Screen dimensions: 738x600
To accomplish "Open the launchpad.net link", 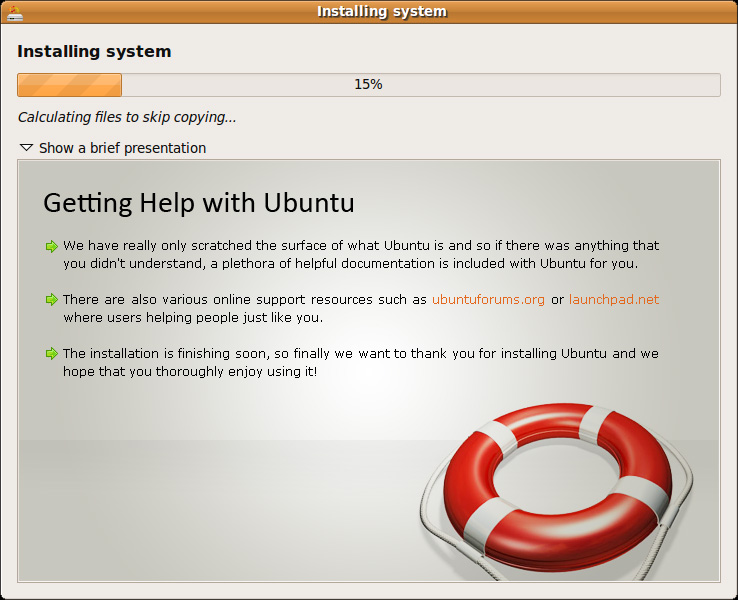I will [614, 300].
